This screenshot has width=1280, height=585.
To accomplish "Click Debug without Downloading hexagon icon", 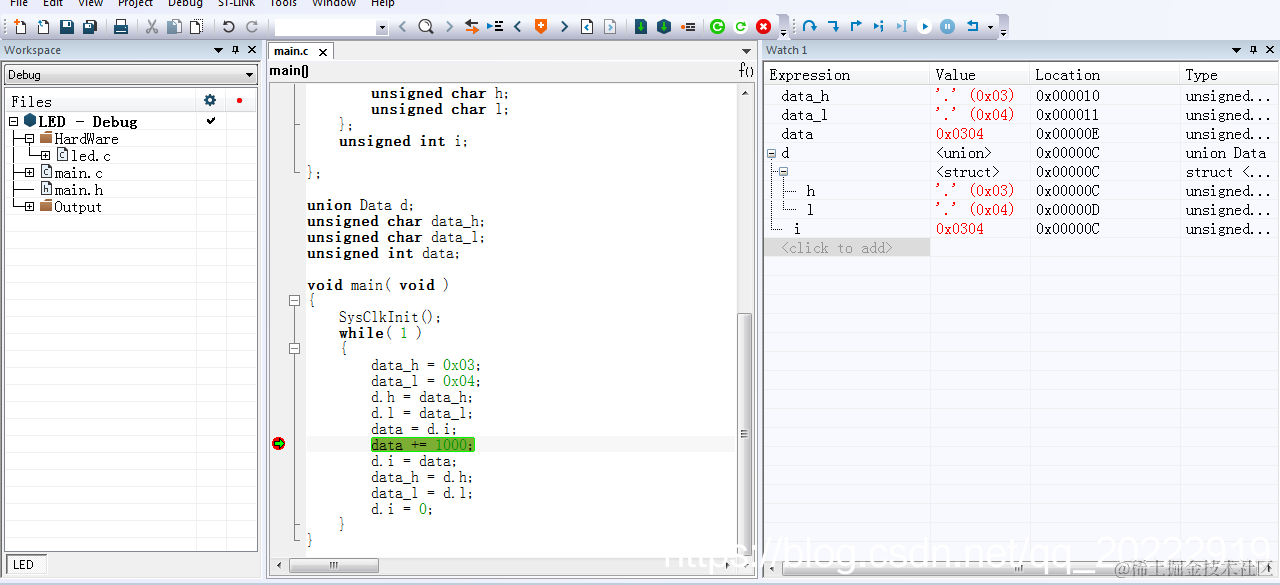I will [664, 27].
